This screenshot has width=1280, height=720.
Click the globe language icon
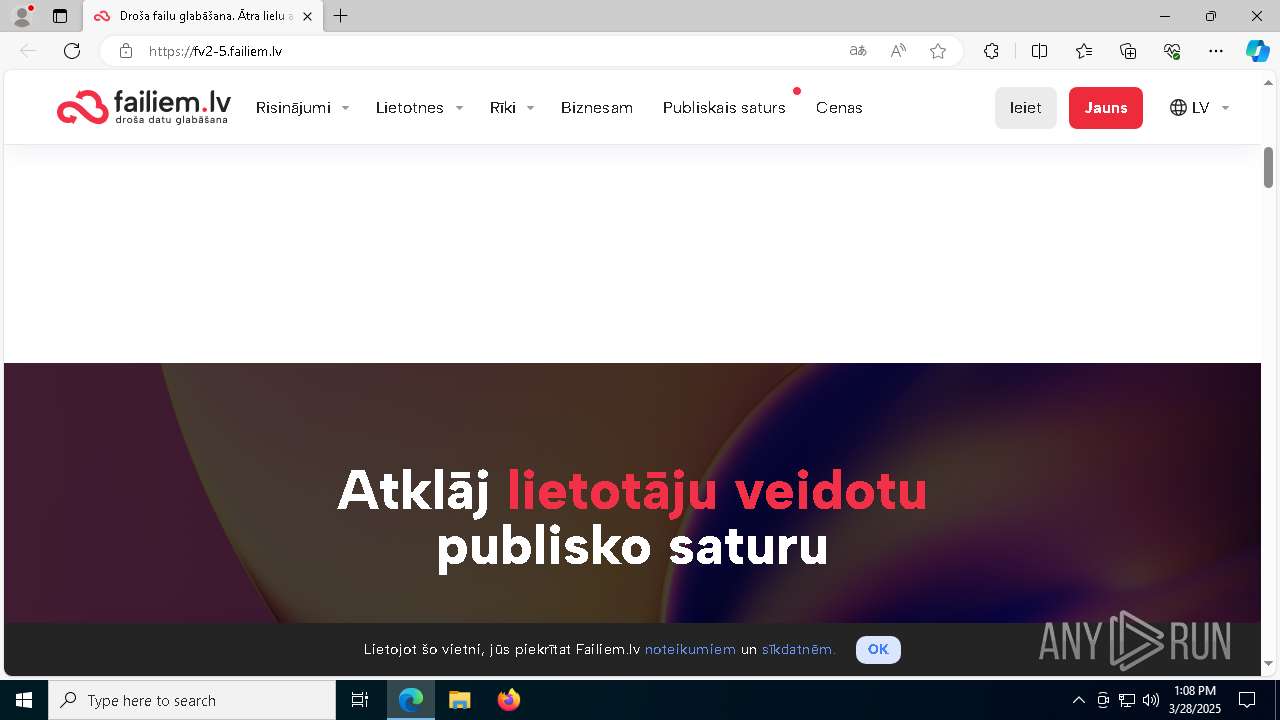(1178, 108)
